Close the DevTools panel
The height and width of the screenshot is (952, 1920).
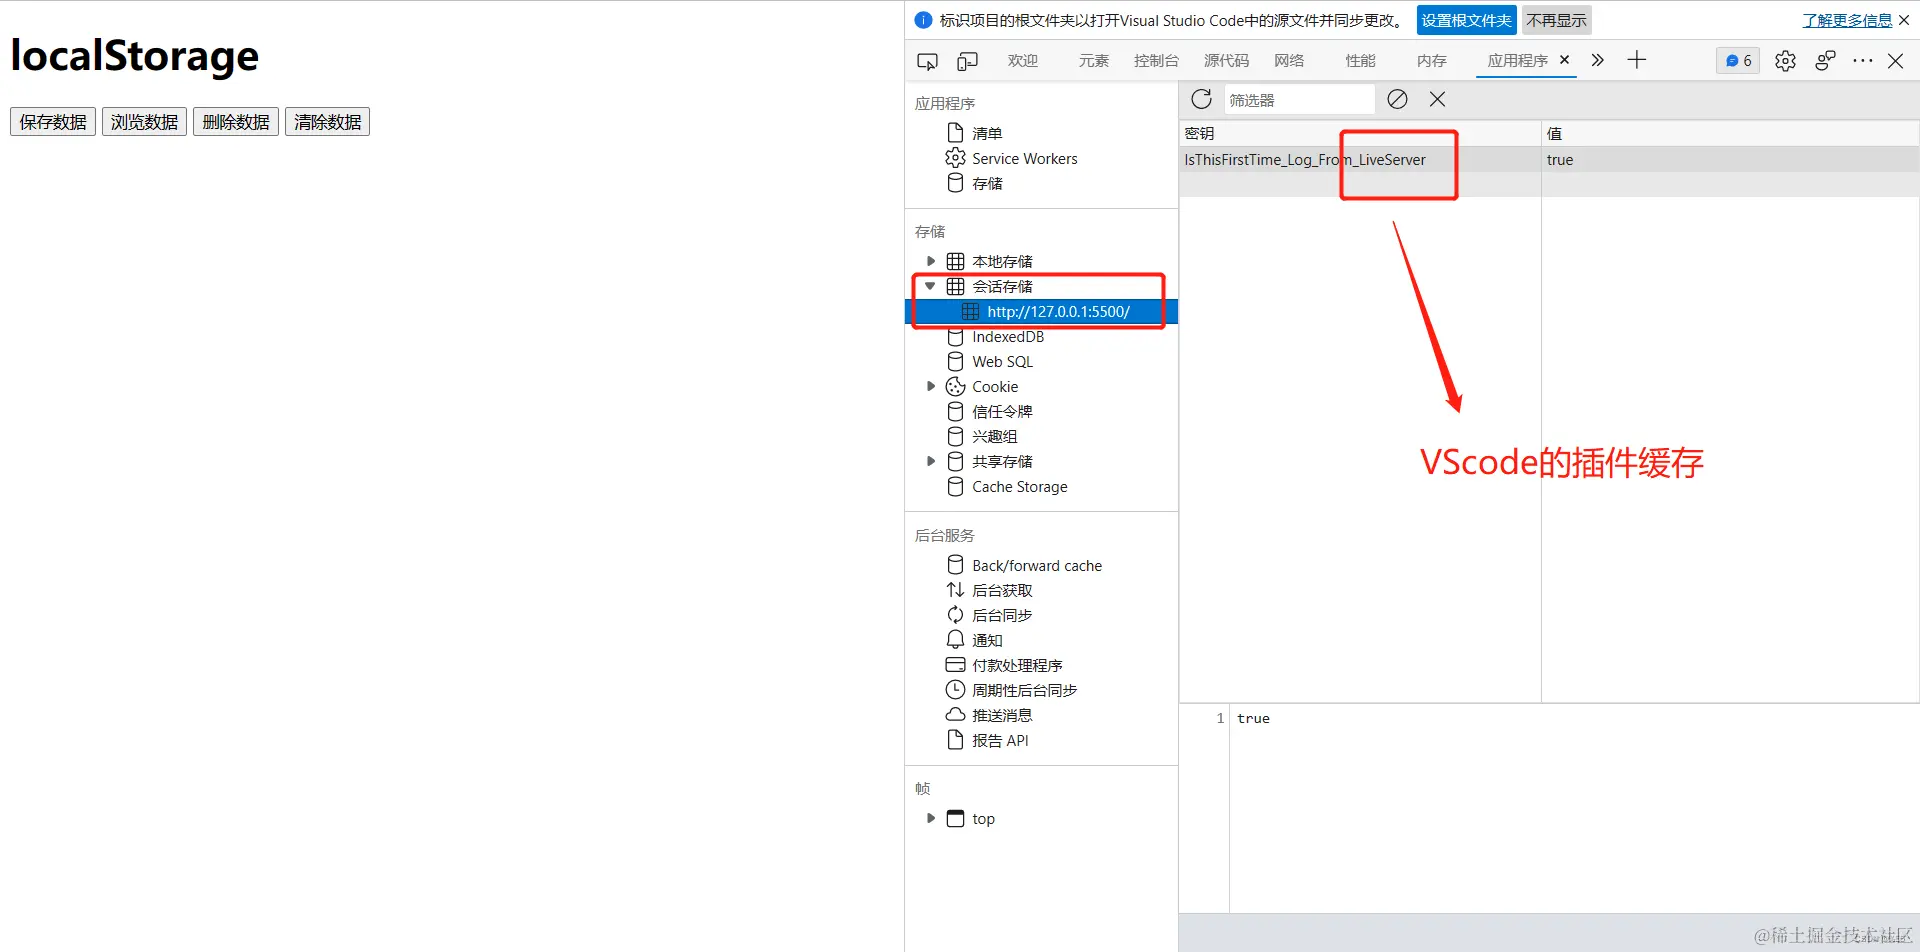pos(1895,61)
